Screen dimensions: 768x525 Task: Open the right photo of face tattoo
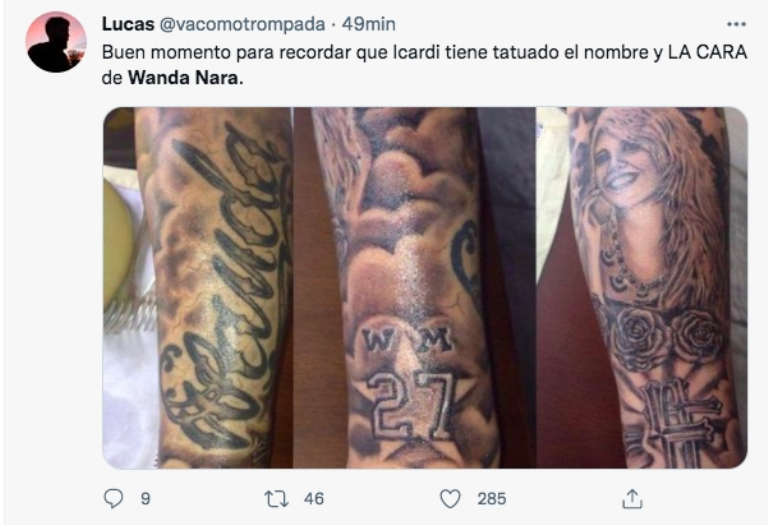point(642,287)
